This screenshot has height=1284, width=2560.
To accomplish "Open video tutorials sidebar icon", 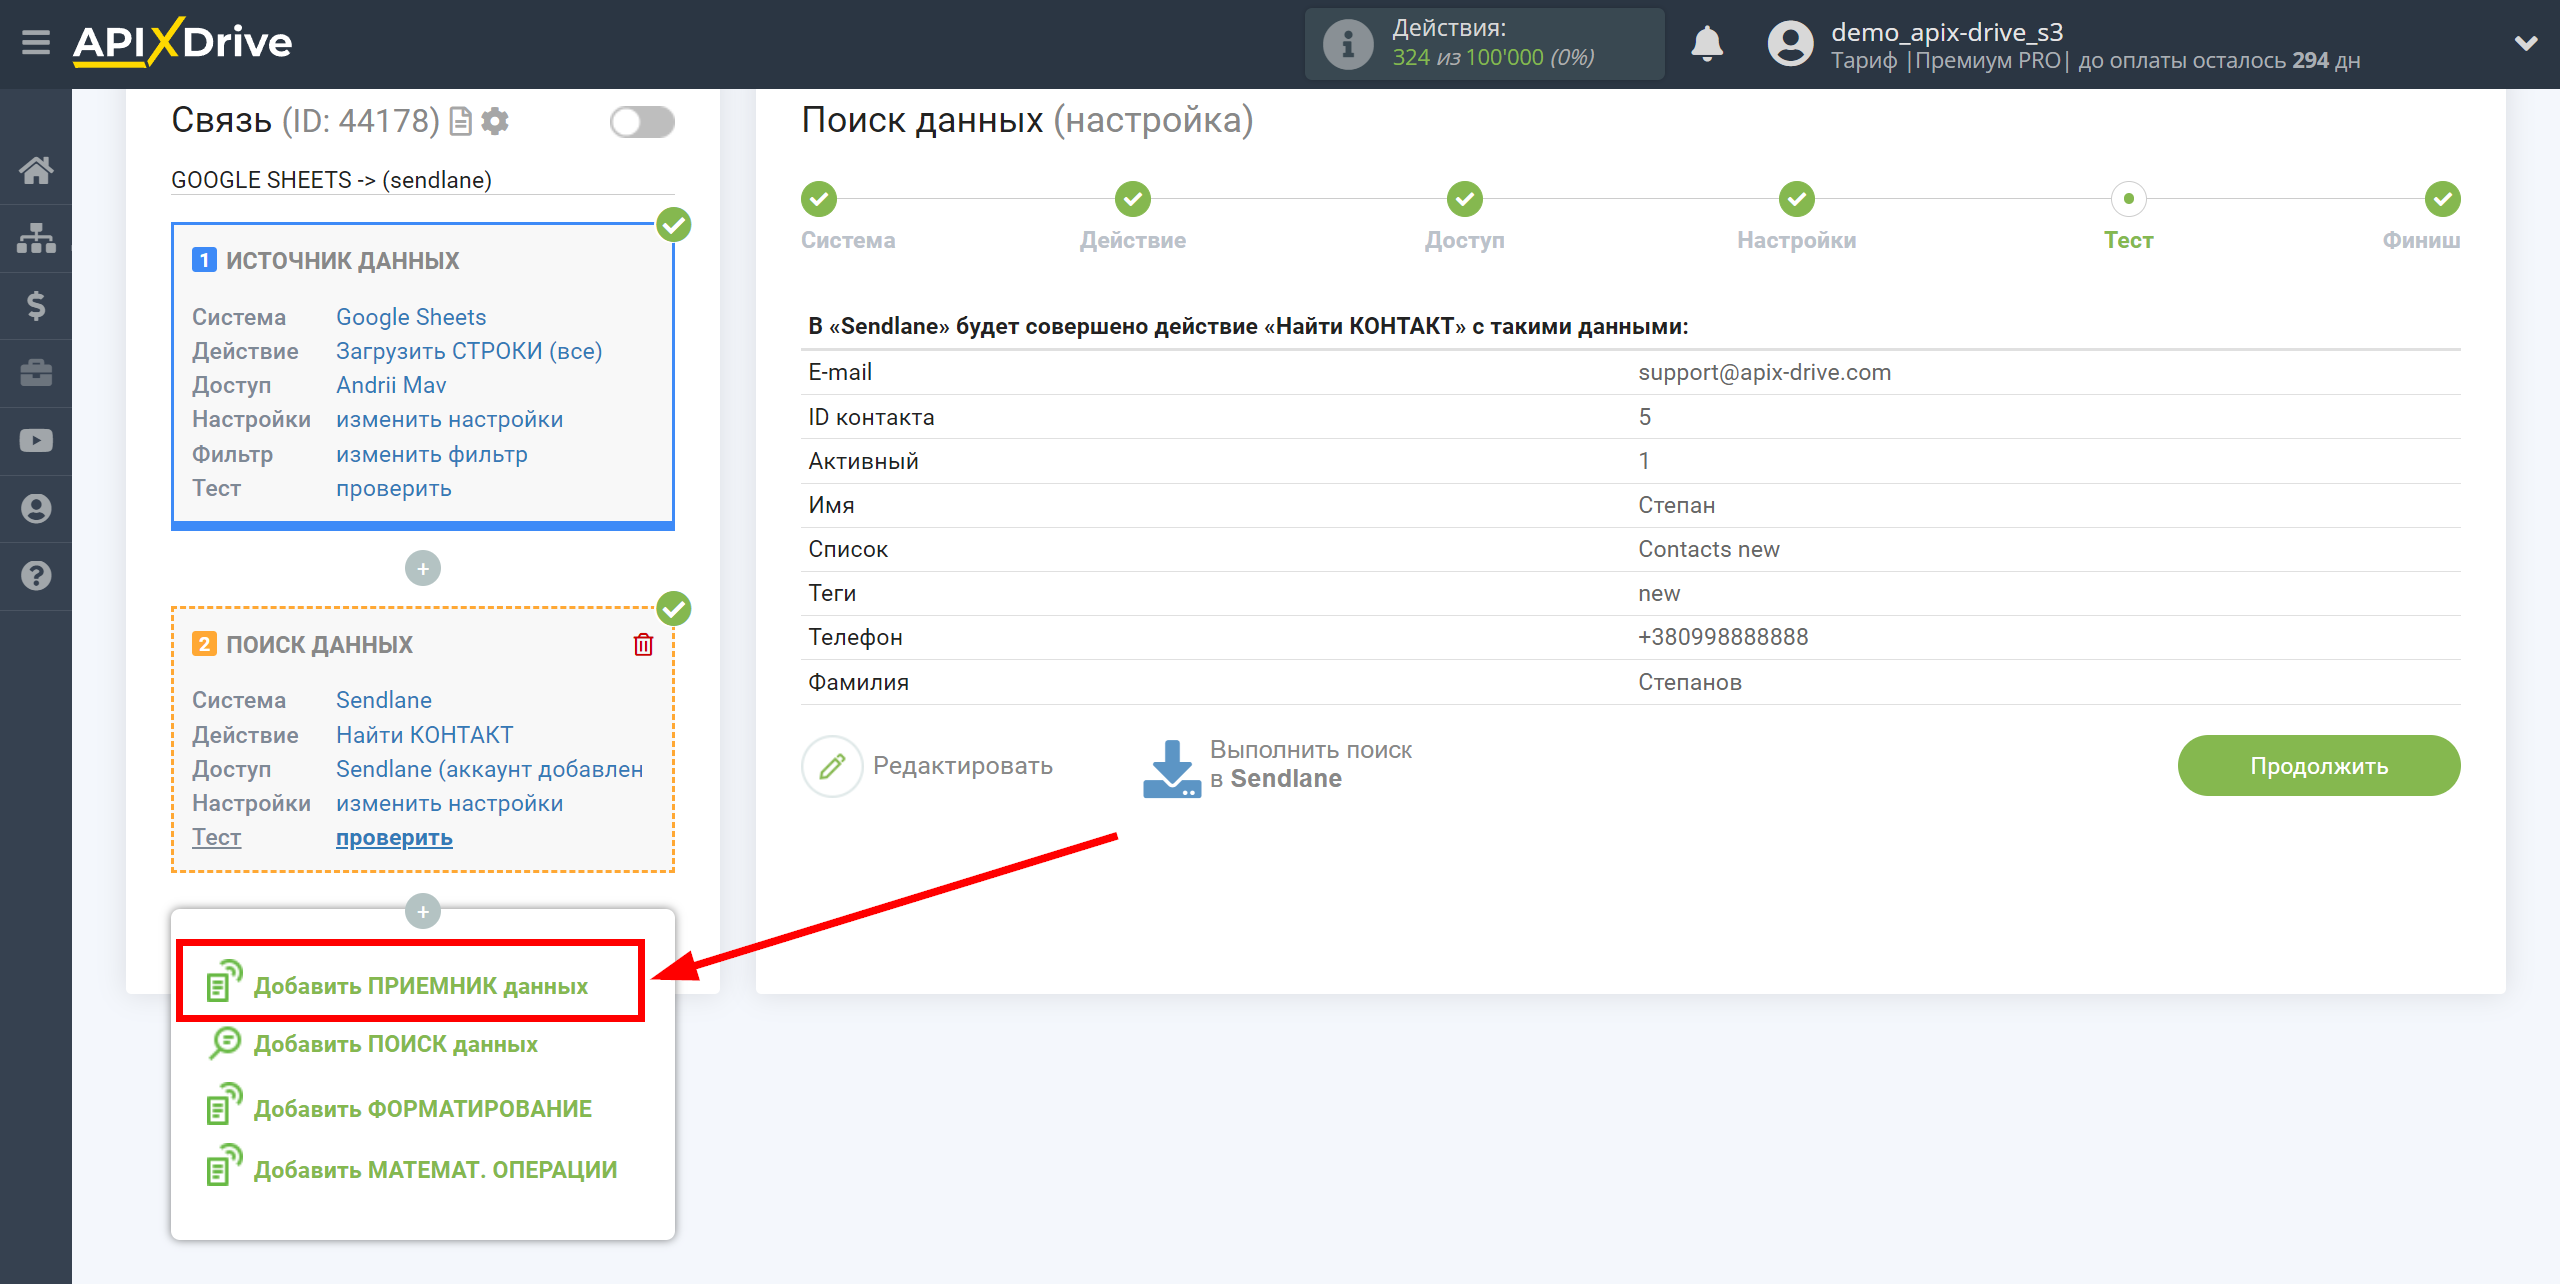I will click(36, 441).
